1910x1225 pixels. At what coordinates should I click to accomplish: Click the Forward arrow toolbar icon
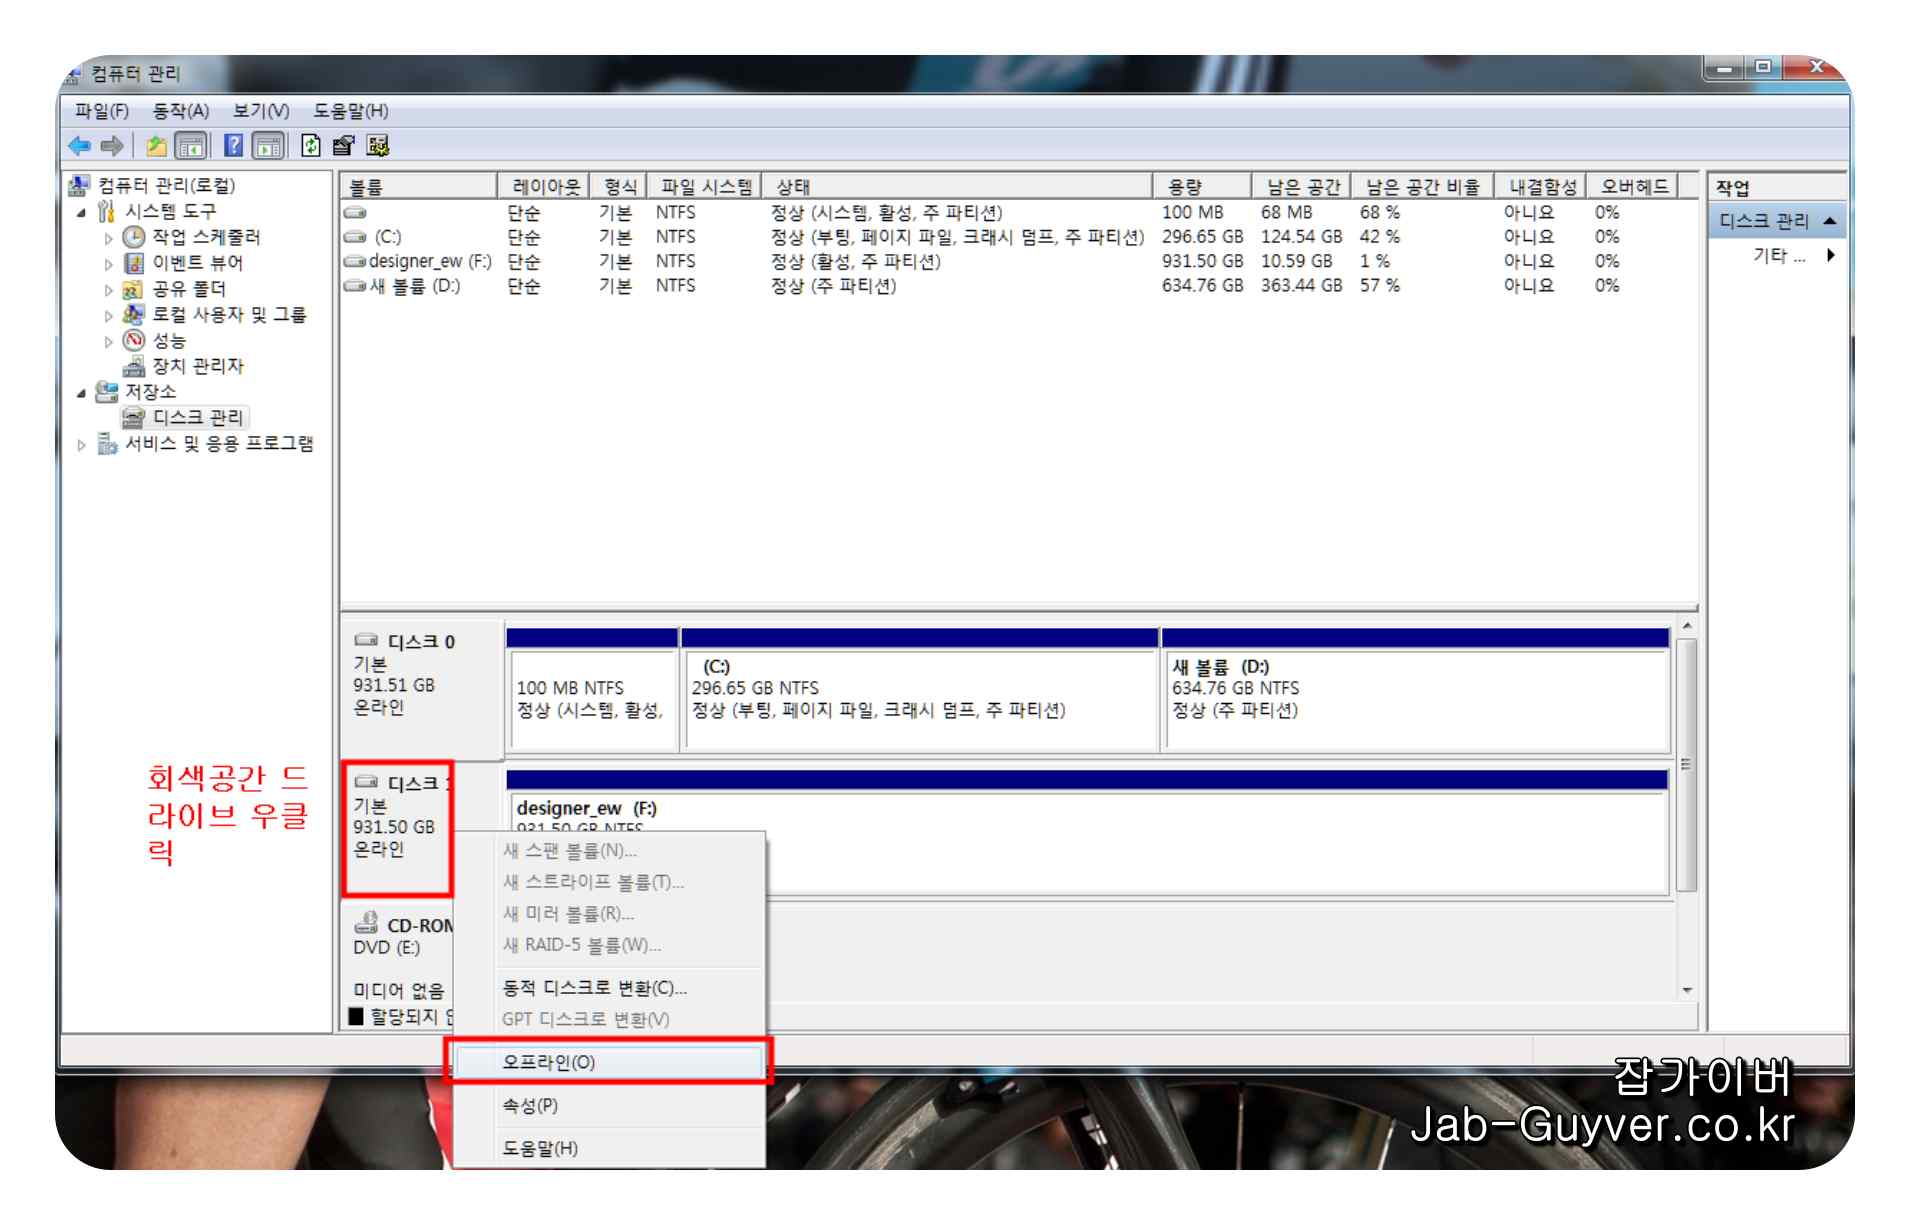tap(112, 146)
